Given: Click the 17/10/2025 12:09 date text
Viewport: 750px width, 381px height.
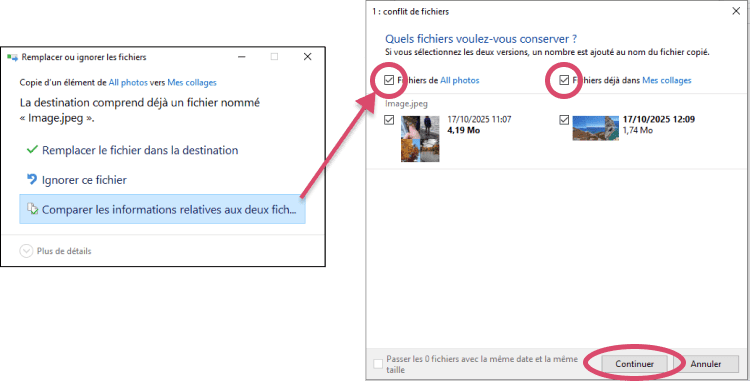Looking at the screenshot, I should pos(659,120).
